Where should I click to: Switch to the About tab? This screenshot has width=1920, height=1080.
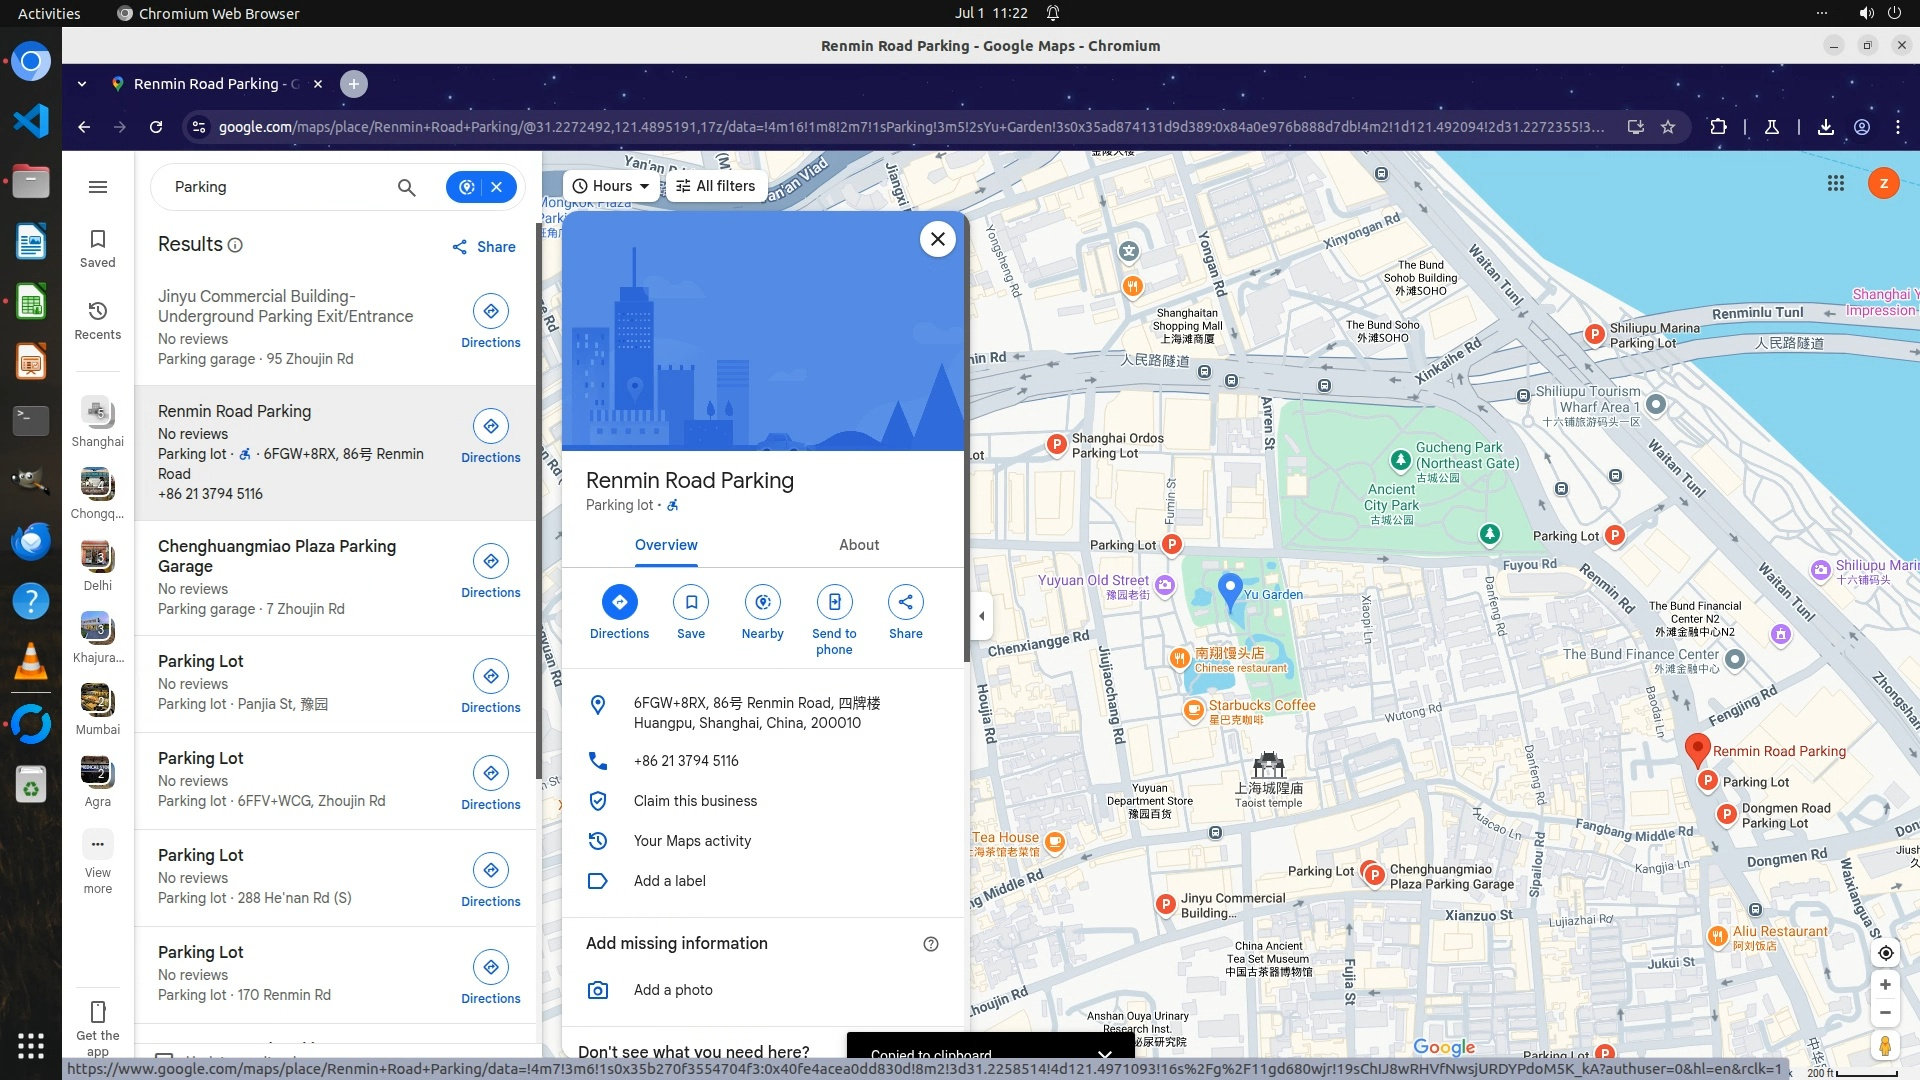858,545
